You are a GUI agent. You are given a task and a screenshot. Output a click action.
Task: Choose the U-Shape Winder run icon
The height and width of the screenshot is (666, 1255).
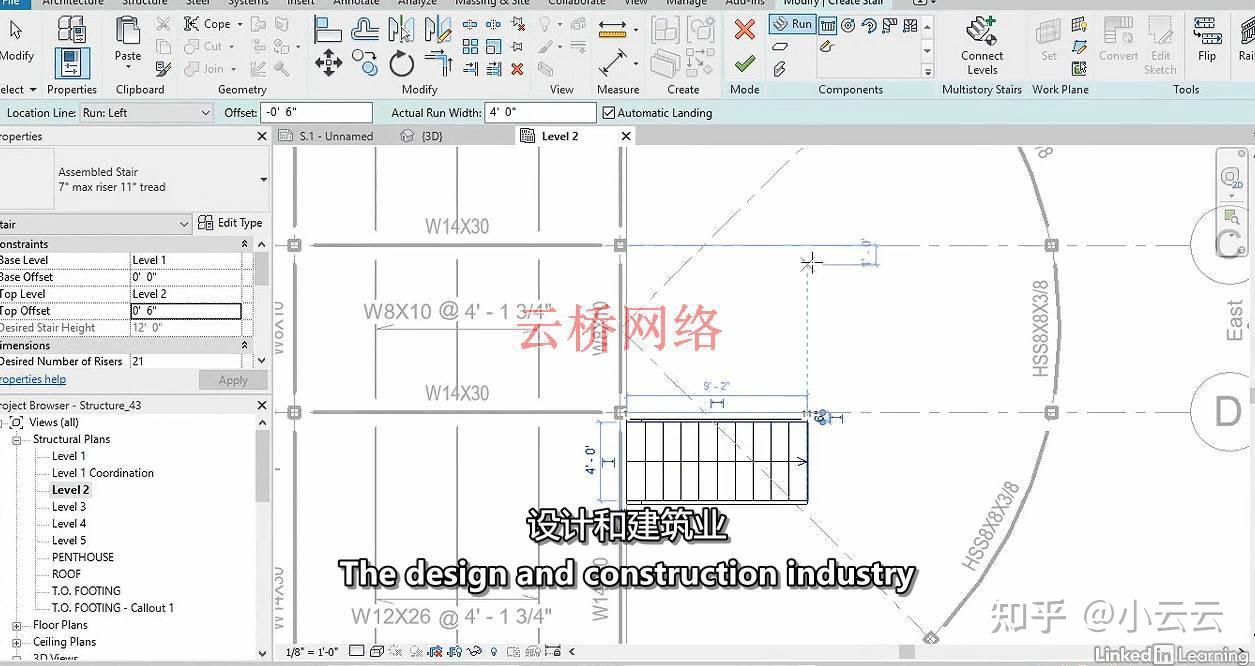(908, 25)
